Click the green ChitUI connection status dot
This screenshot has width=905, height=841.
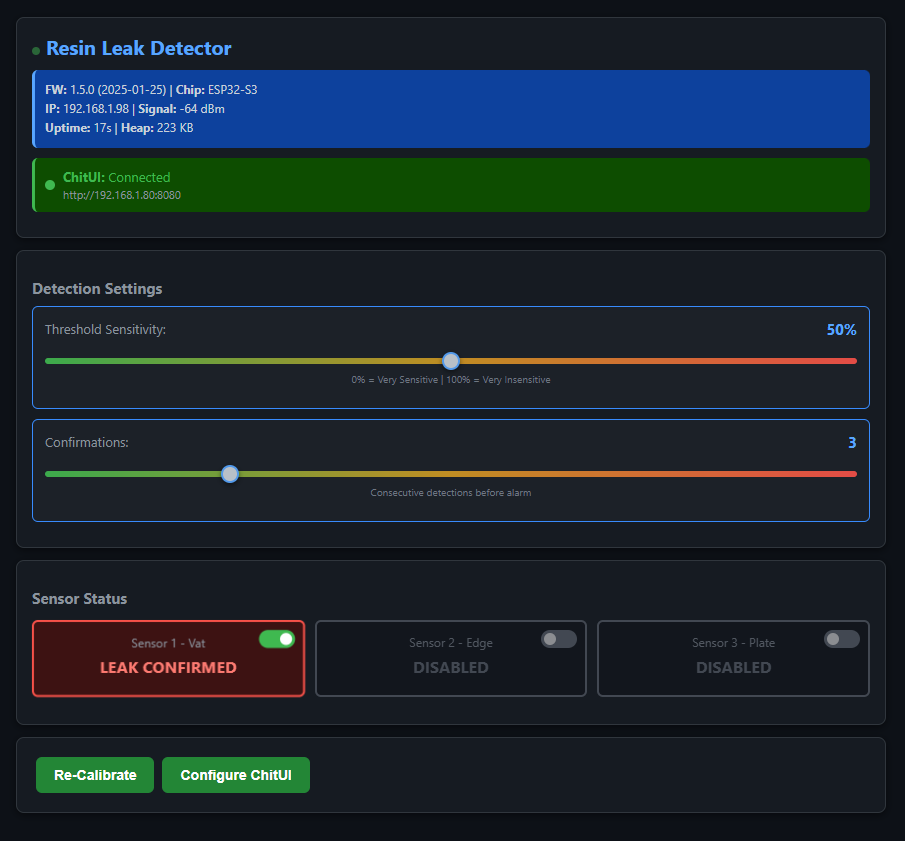(50, 185)
